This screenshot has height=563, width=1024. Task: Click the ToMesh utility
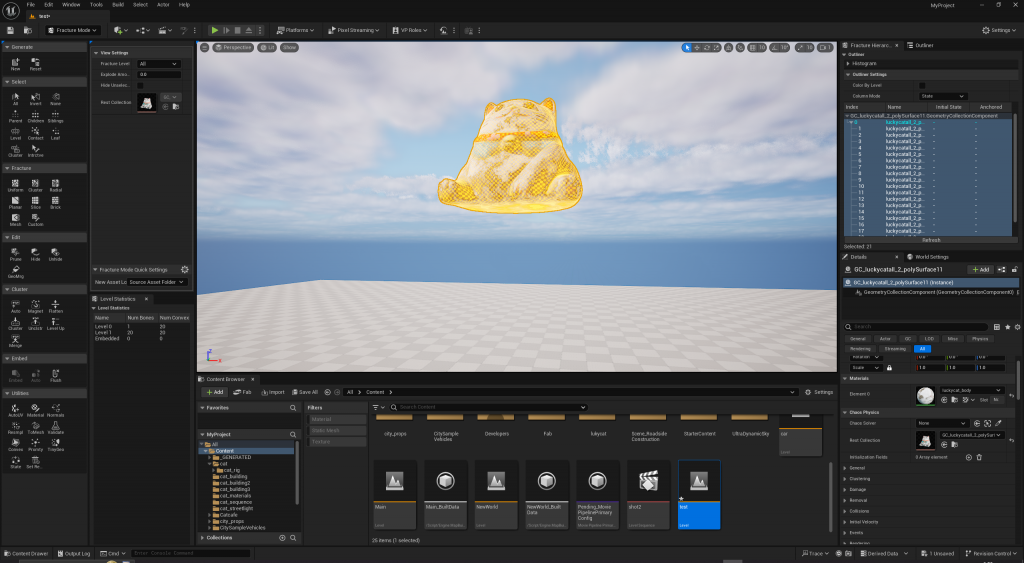pos(35,427)
